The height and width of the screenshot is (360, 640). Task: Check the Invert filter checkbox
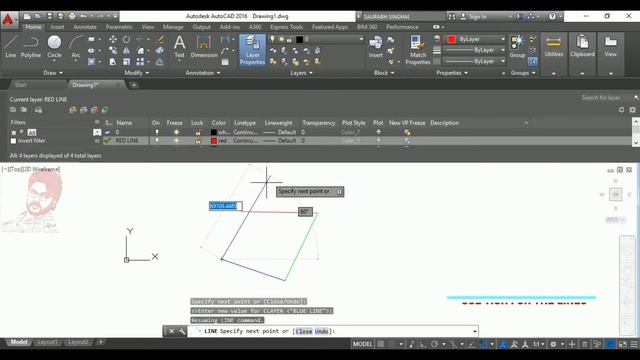(x=13, y=141)
